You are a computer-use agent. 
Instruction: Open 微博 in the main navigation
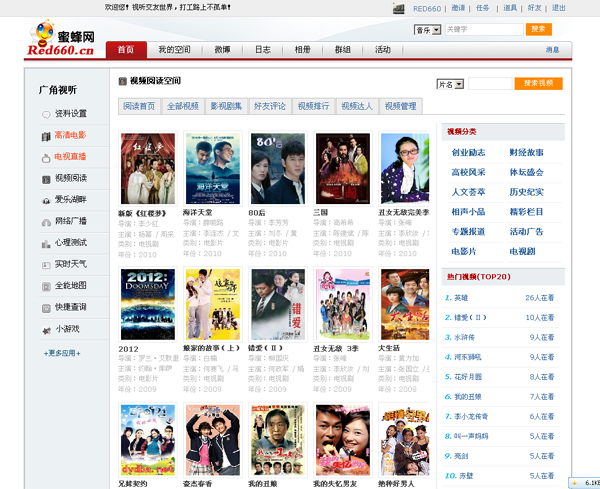click(222, 50)
